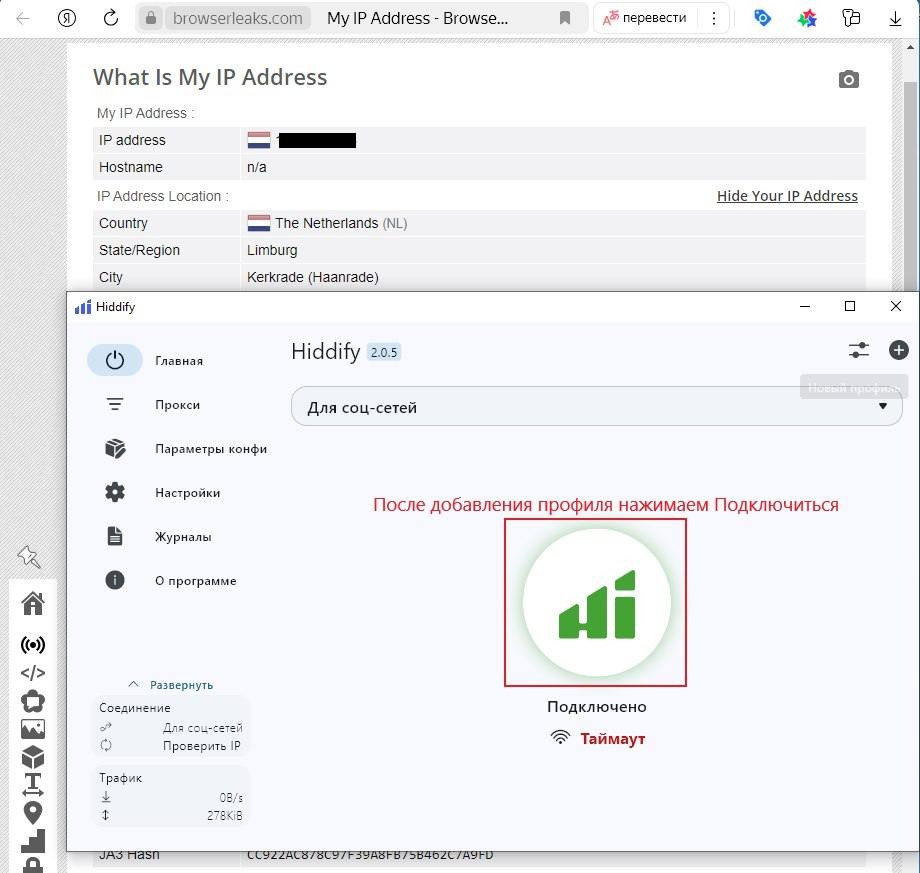Click the box icon for Параметры конфигурации
The width and height of the screenshot is (920, 873).
point(115,448)
